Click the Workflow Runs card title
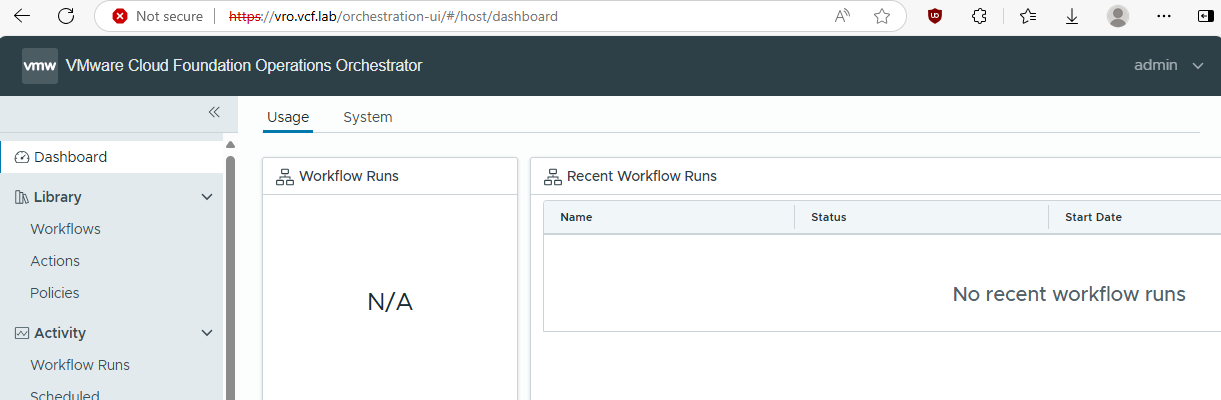The image size is (1221, 400). click(x=349, y=176)
